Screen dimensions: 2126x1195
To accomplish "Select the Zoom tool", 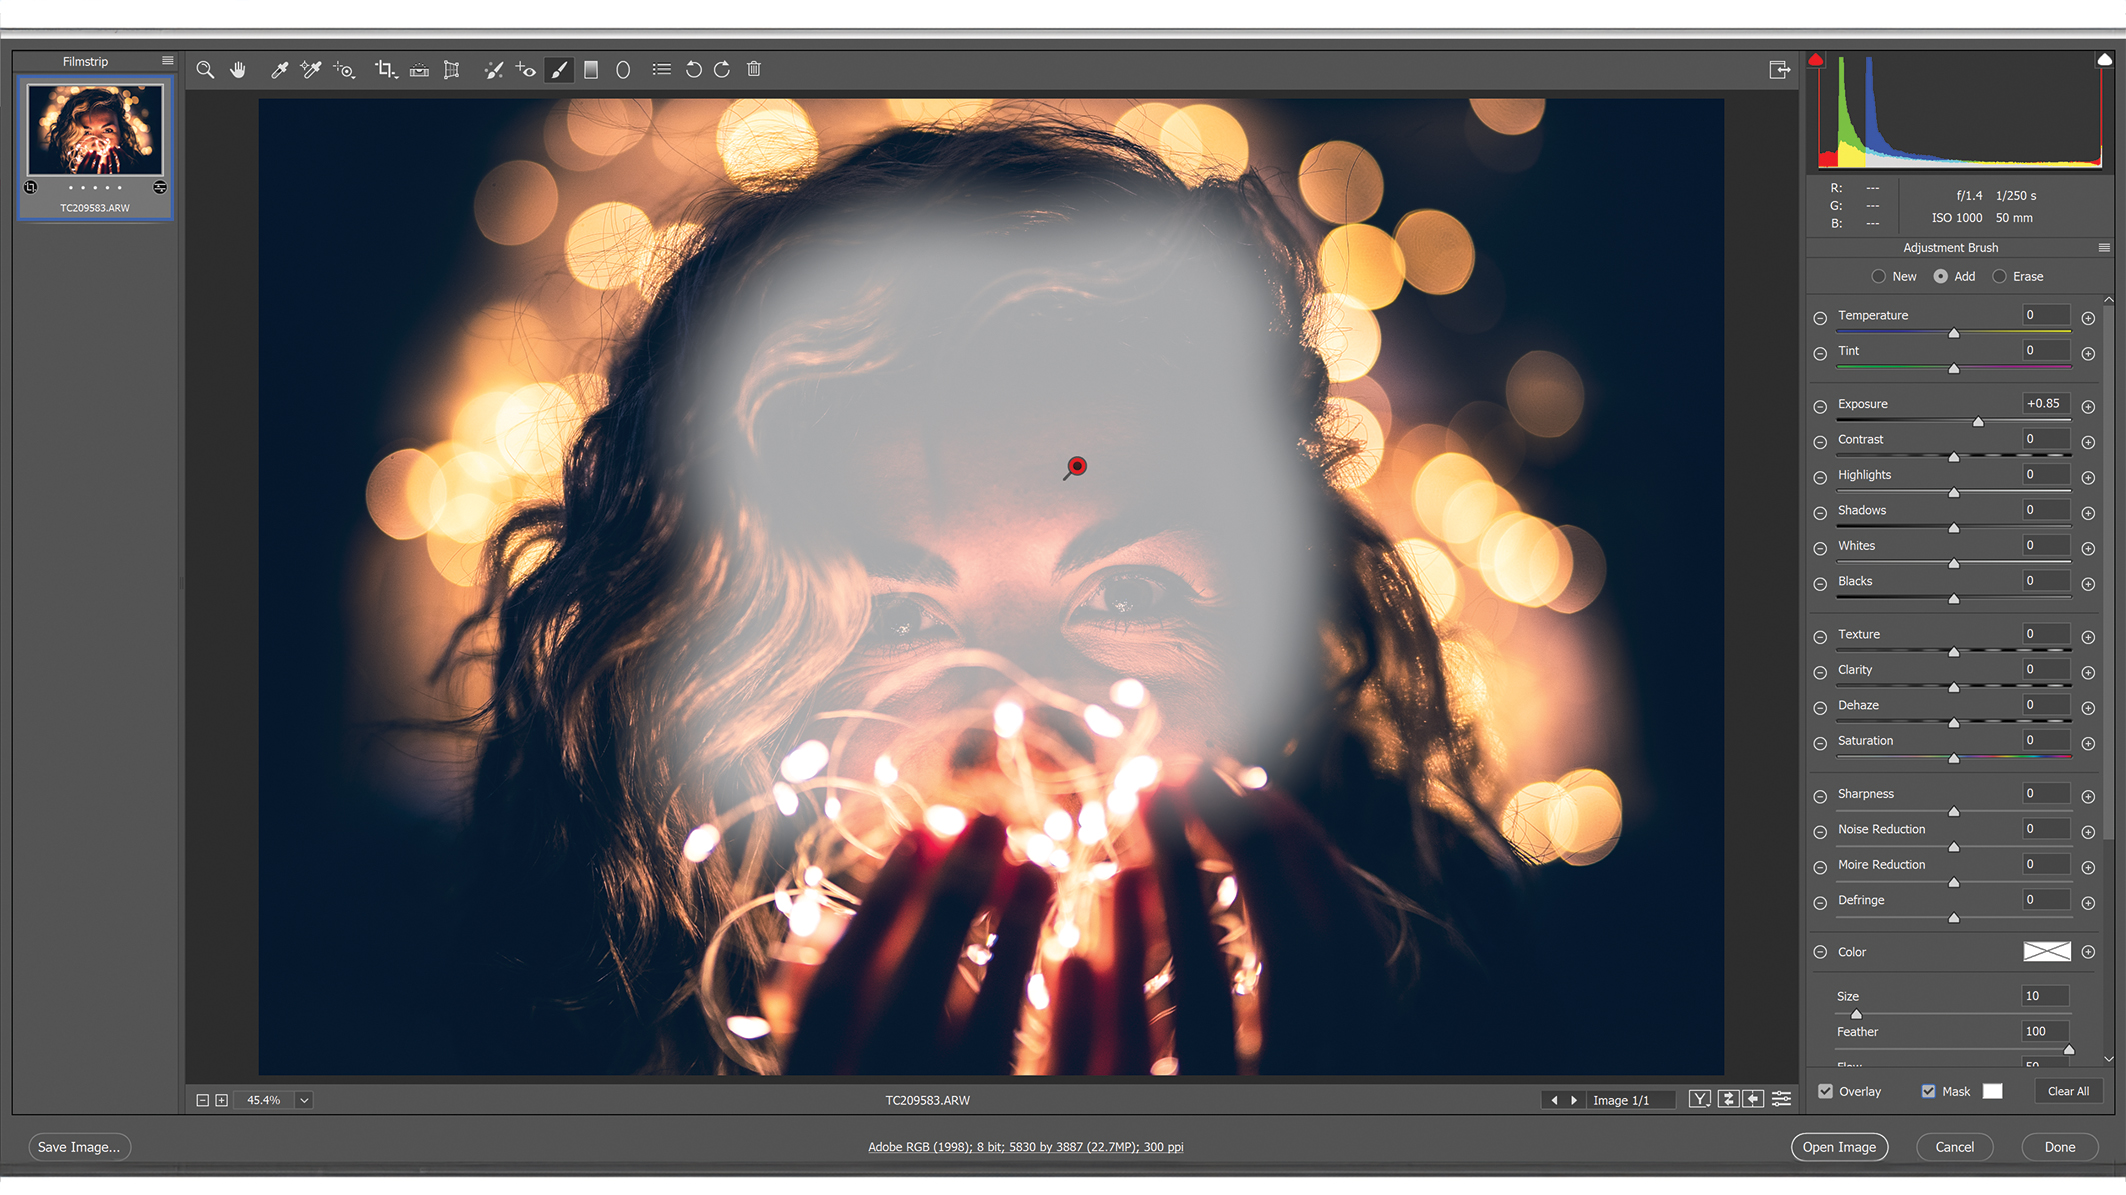I will click(x=205, y=69).
